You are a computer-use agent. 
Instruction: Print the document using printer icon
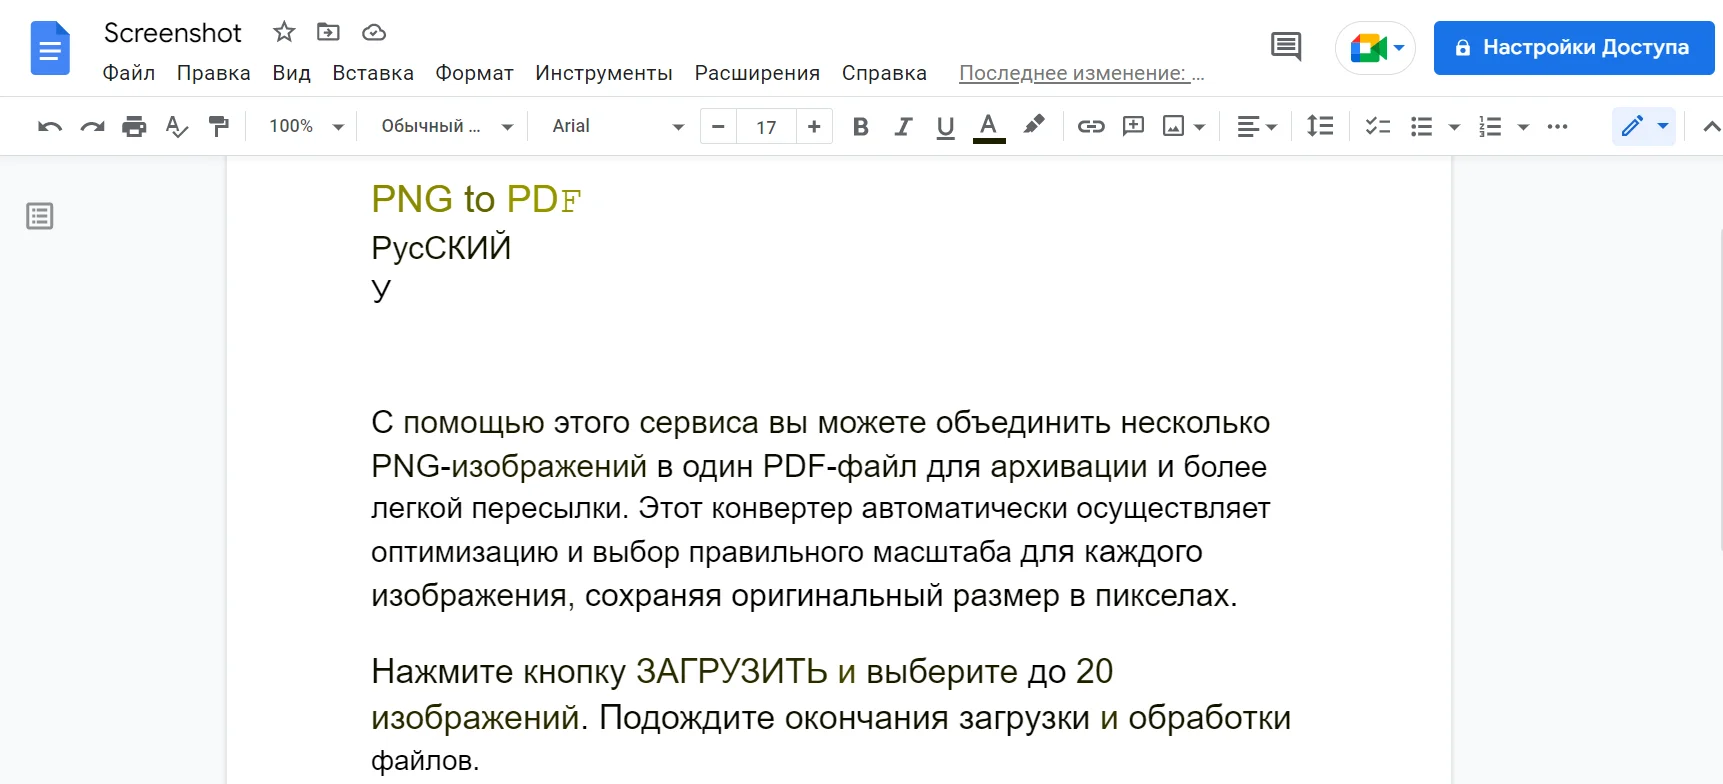click(x=134, y=126)
